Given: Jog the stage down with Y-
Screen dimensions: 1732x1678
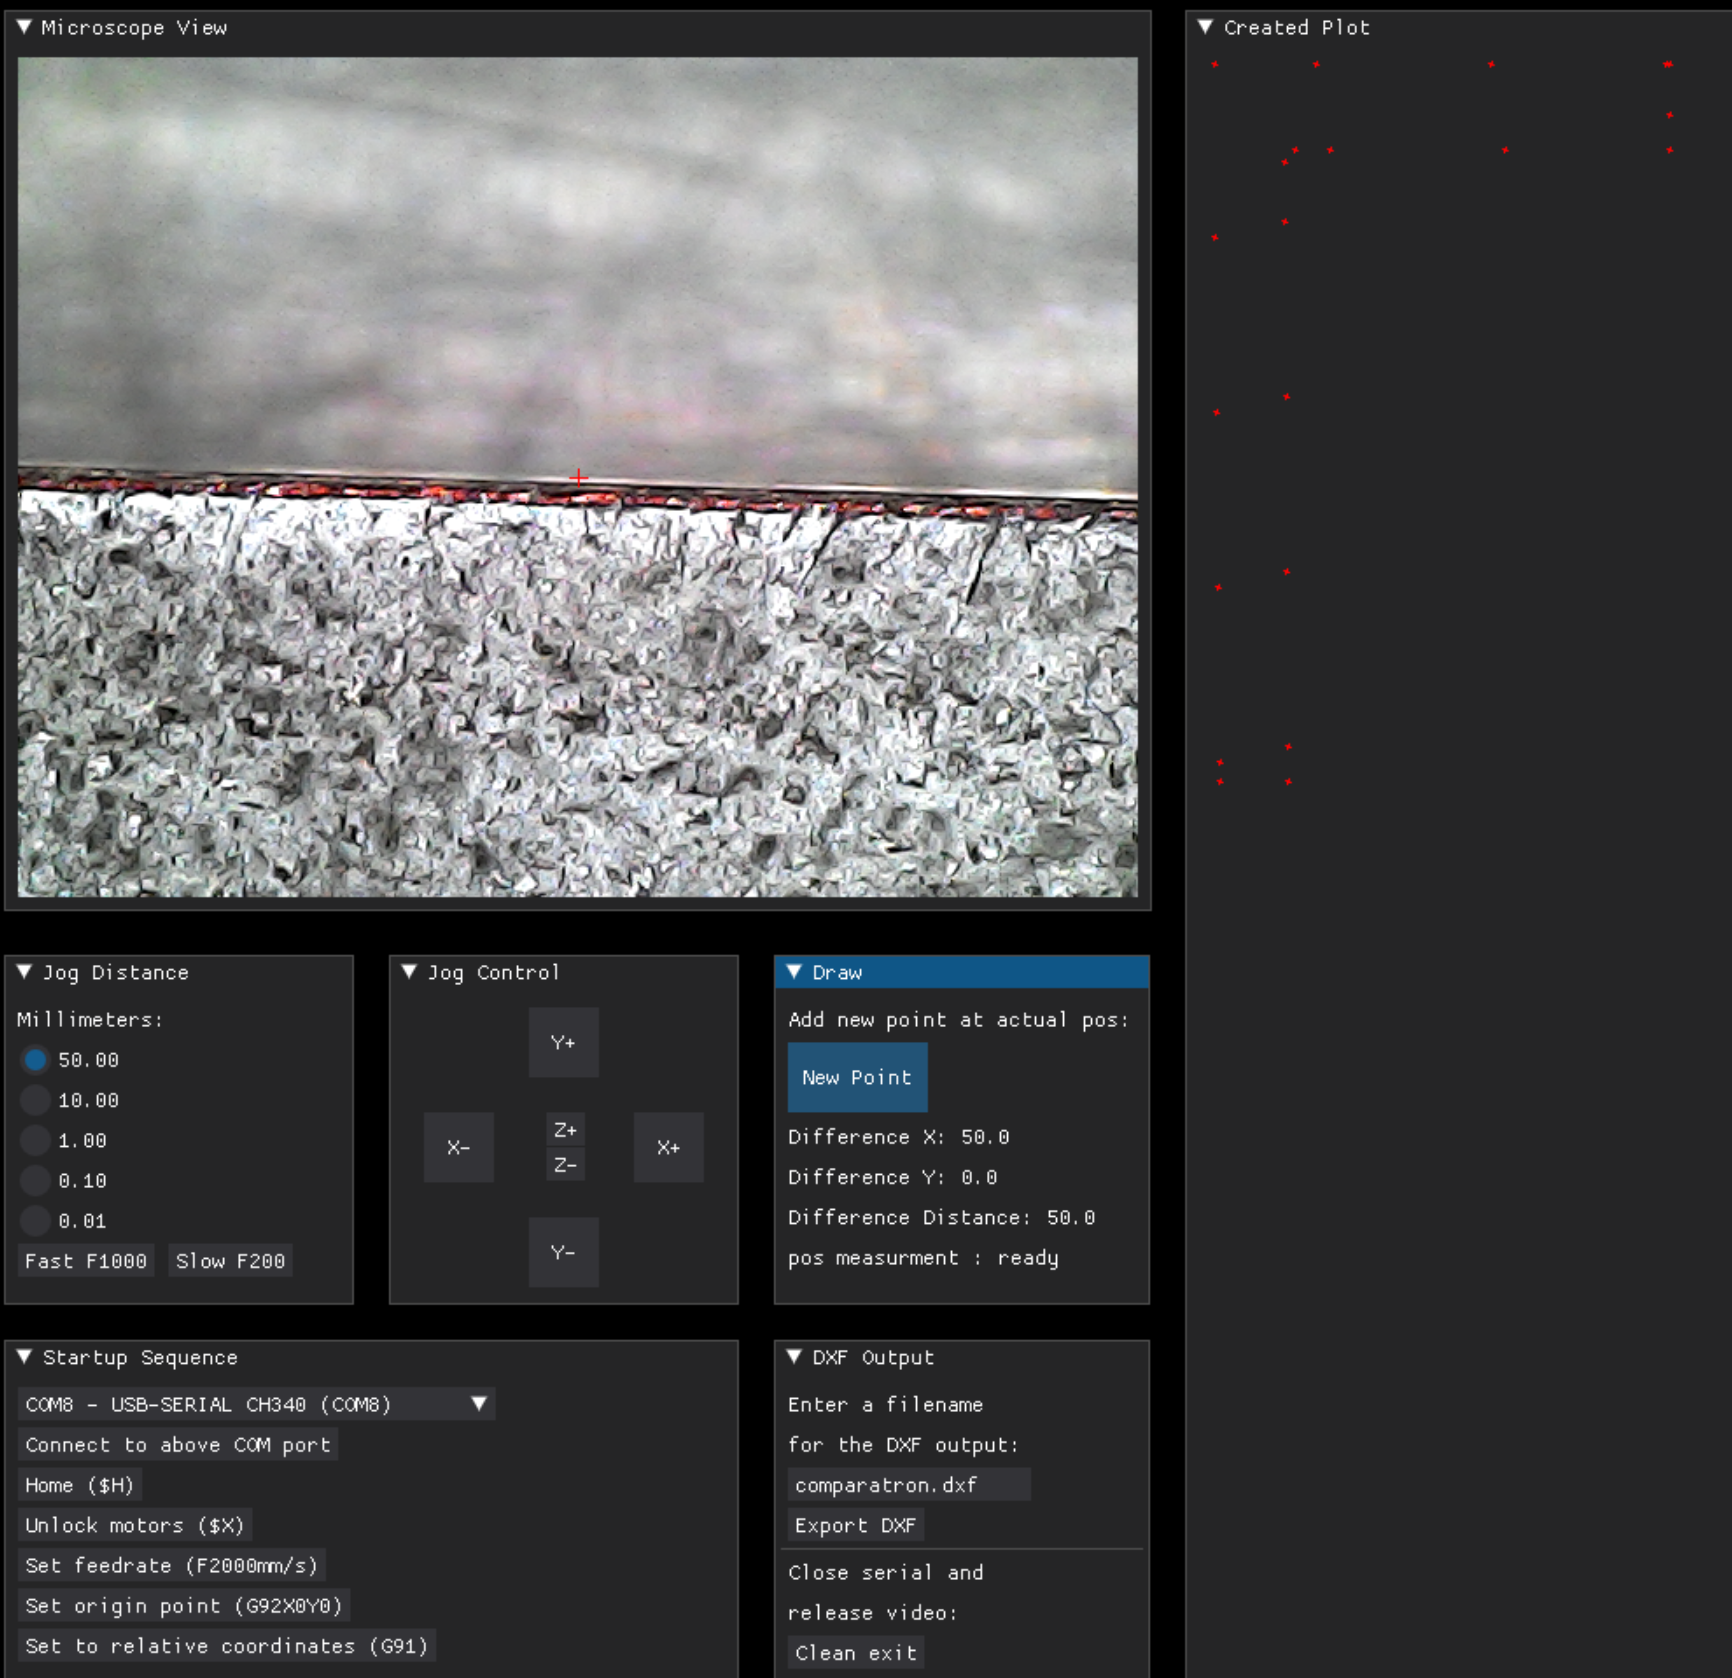Looking at the screenshot, I should point(564,1252).
